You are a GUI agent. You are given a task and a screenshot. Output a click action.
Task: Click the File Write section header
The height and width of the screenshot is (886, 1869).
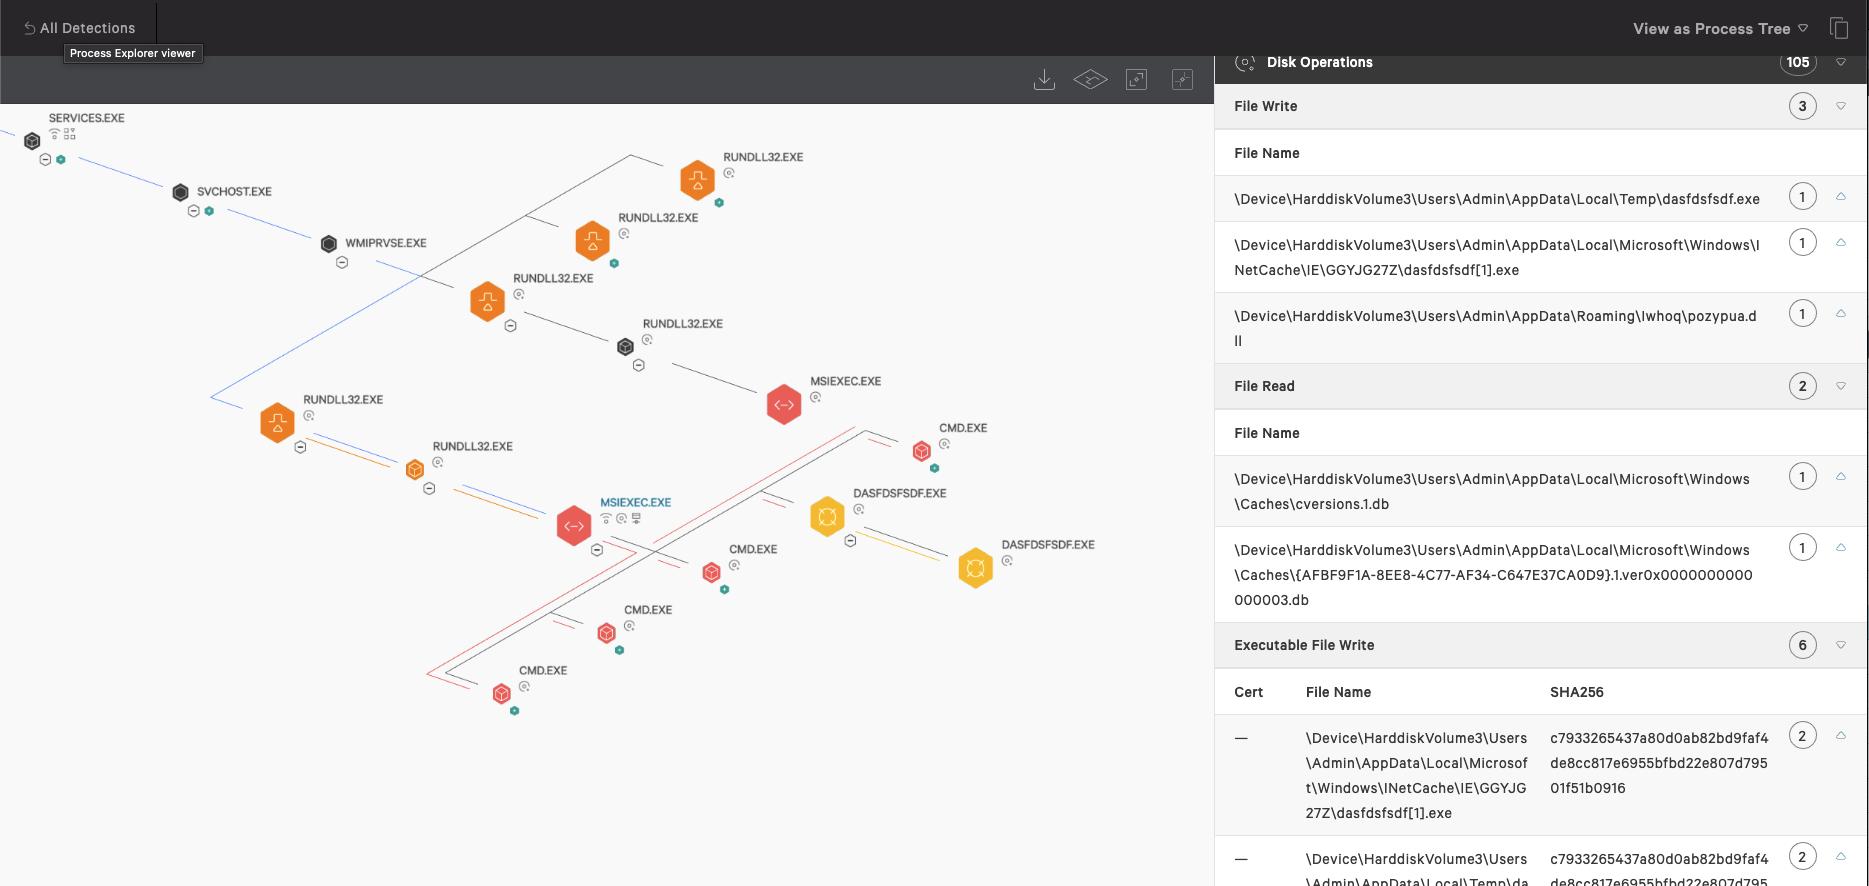(1540, 106)
